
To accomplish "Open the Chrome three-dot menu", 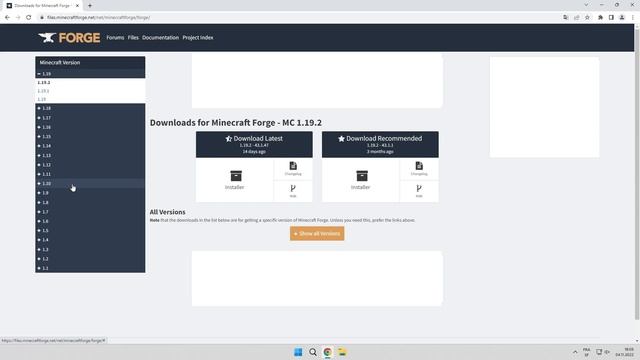I will (x=633, y=18).
